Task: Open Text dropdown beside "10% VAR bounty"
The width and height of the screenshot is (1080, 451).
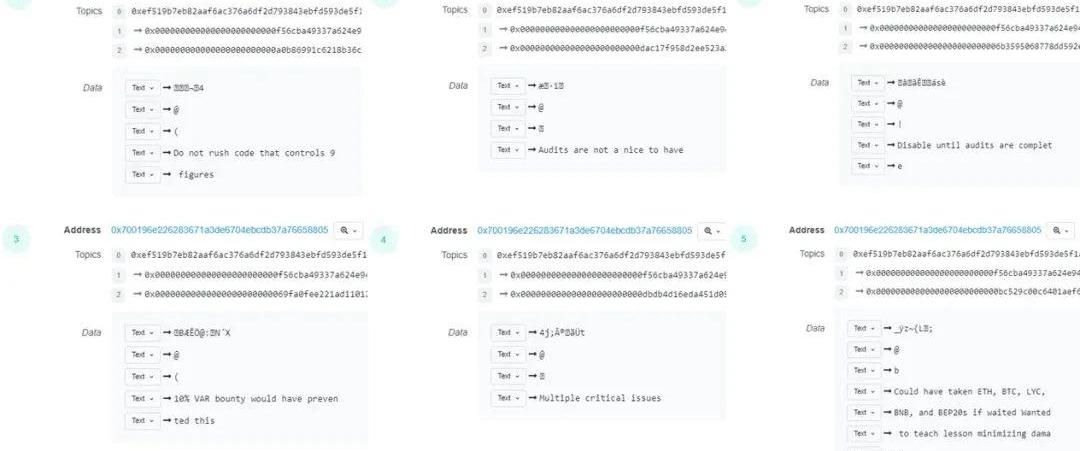Action: [140, 399]
